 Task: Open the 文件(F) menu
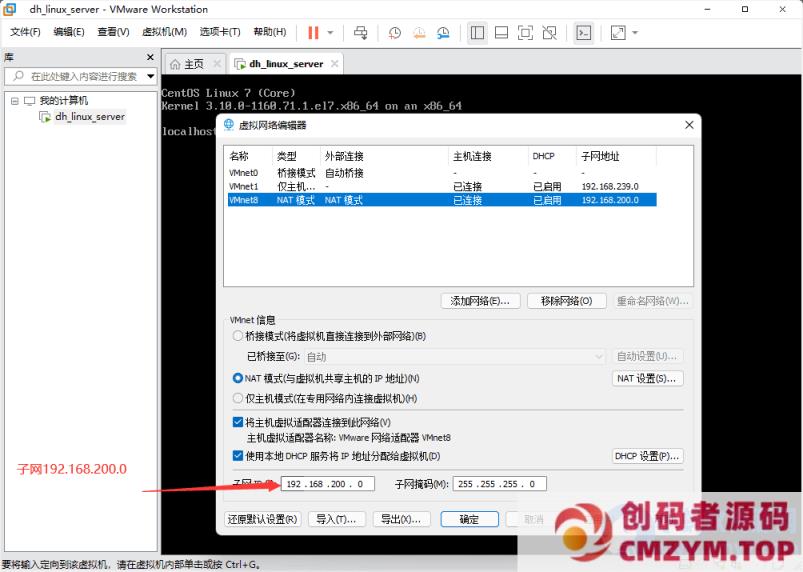tap(25, 32)
